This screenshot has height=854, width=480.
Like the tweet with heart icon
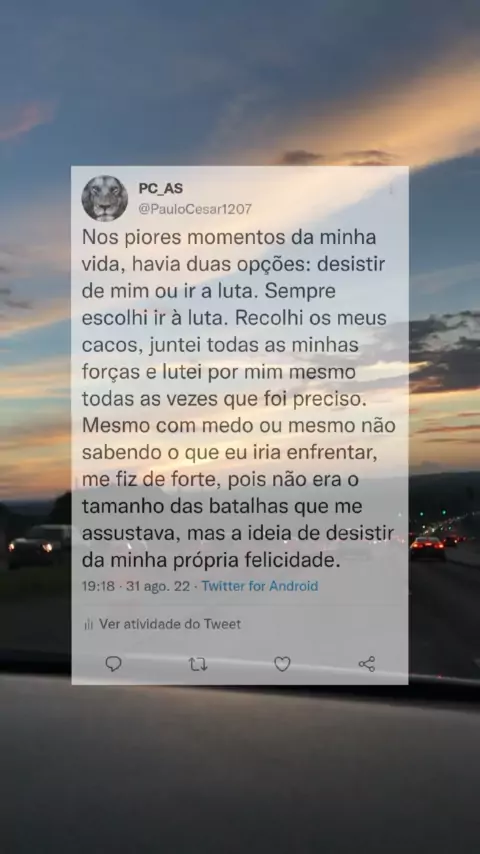pos(282,664)
